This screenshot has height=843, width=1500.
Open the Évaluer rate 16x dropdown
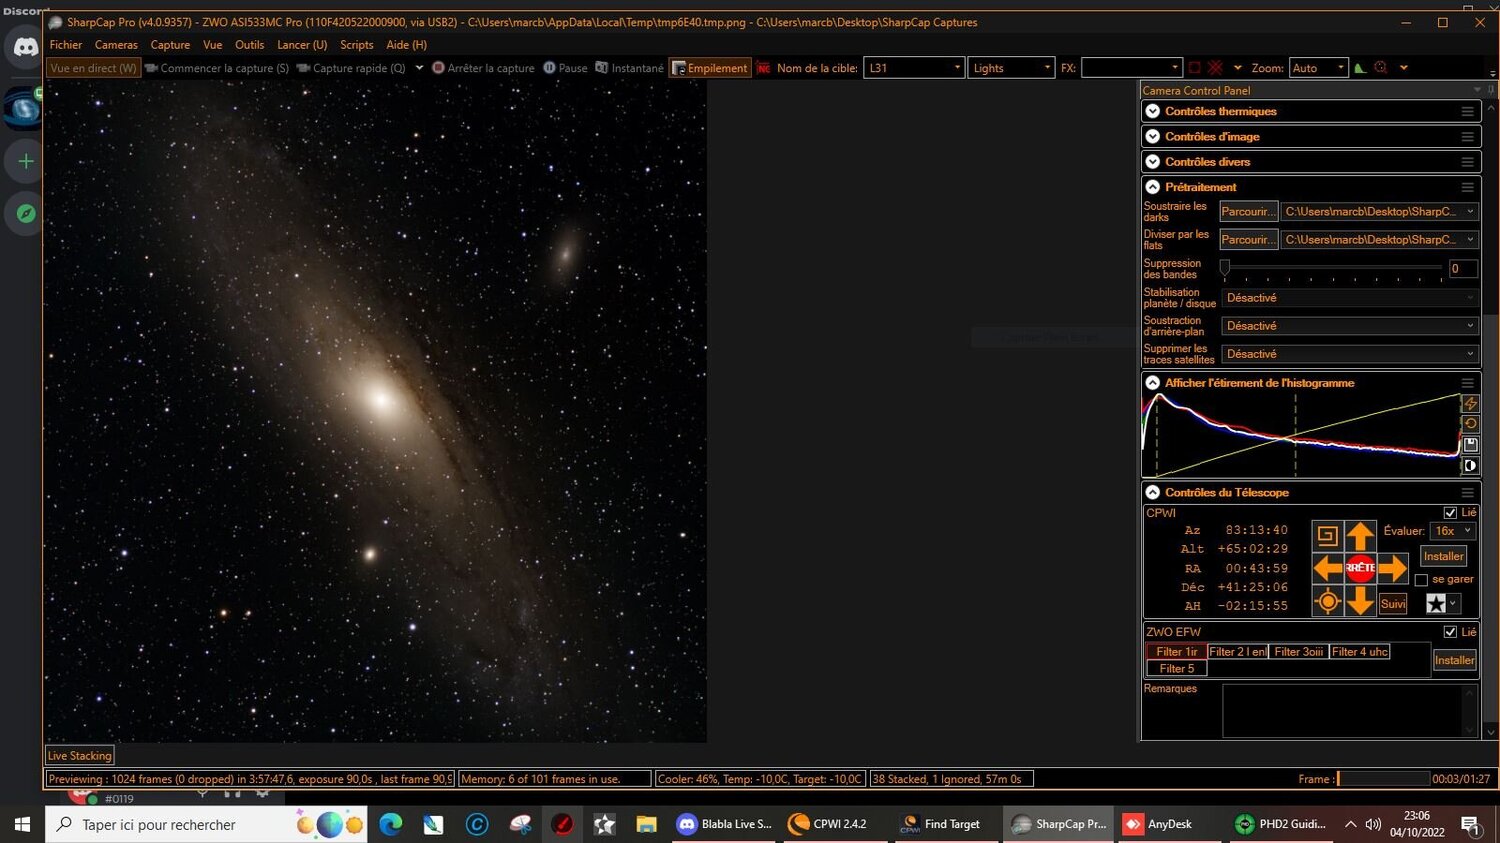1453,531
